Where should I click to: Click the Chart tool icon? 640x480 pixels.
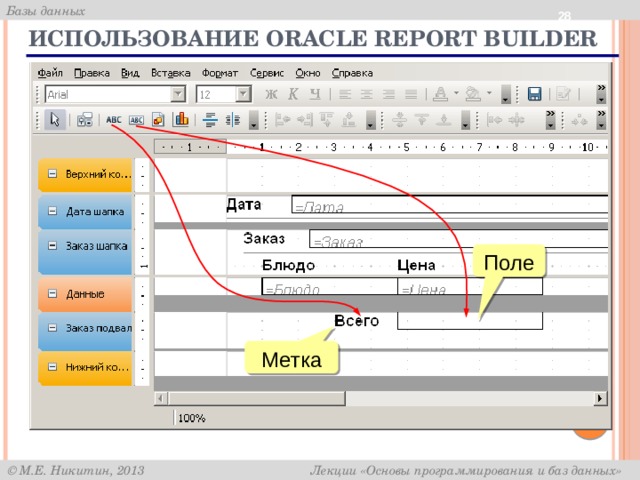click(x=181, y=120)
